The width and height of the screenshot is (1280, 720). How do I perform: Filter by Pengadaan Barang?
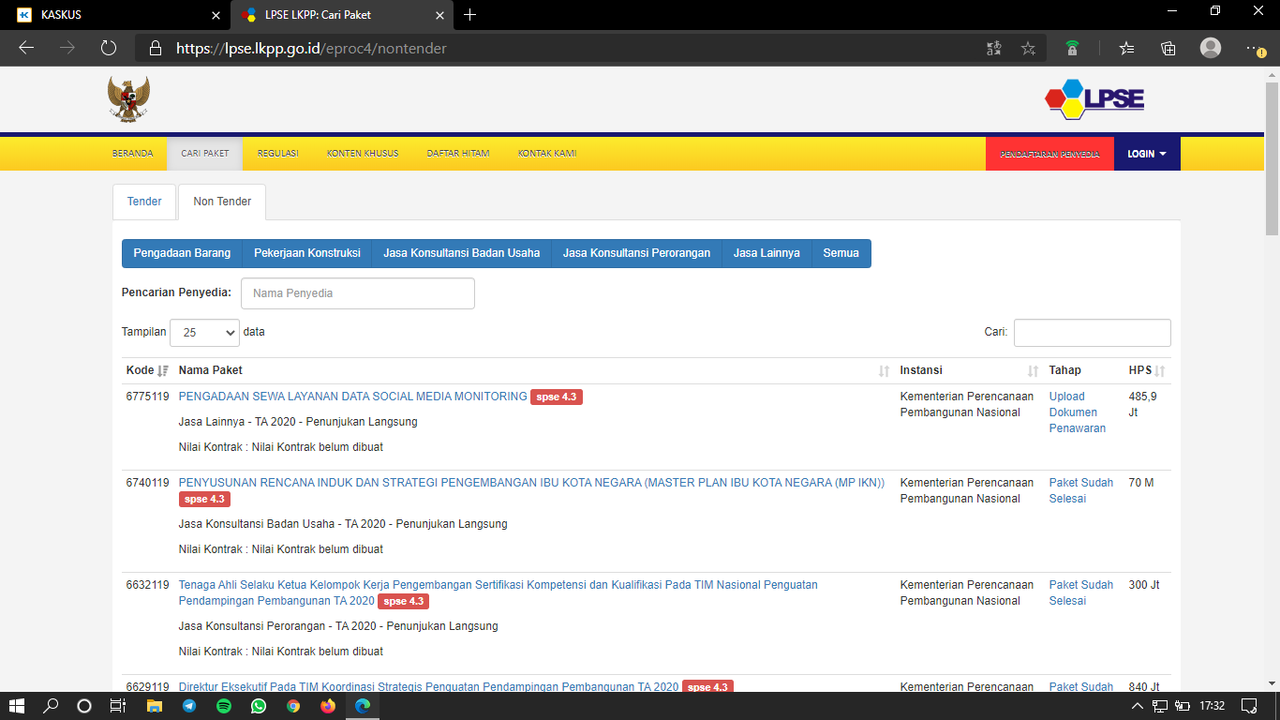pyautogui.click(x=182, y=253)
